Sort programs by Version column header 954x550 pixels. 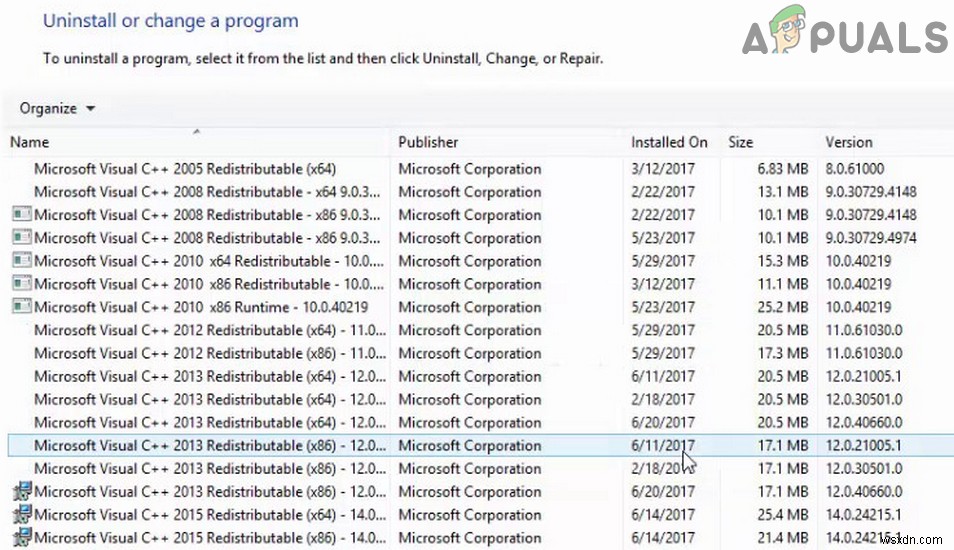click(848, 142)
